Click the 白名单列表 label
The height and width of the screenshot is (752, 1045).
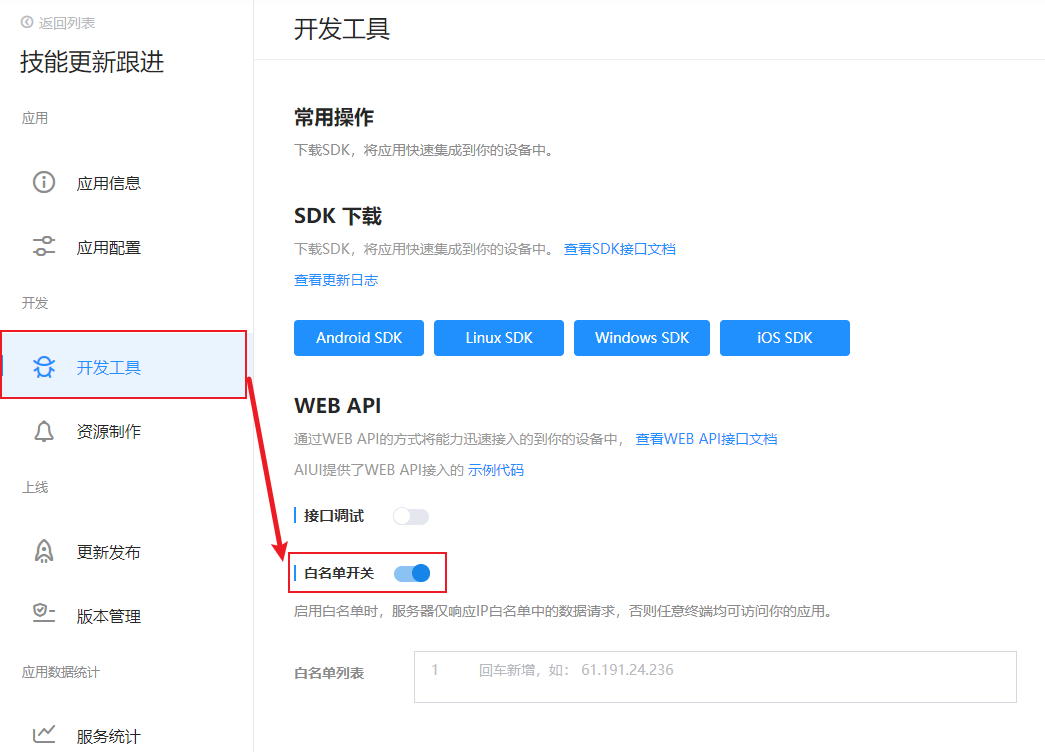[x=329, y=673]
